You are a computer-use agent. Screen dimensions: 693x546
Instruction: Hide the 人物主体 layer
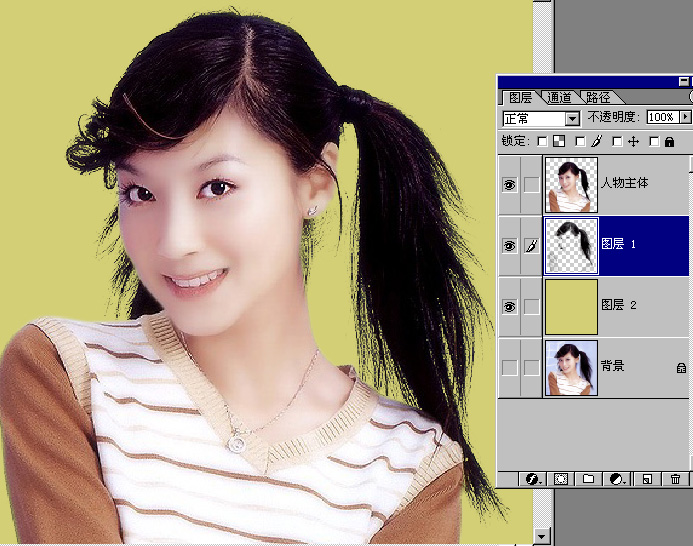[510, 185]
